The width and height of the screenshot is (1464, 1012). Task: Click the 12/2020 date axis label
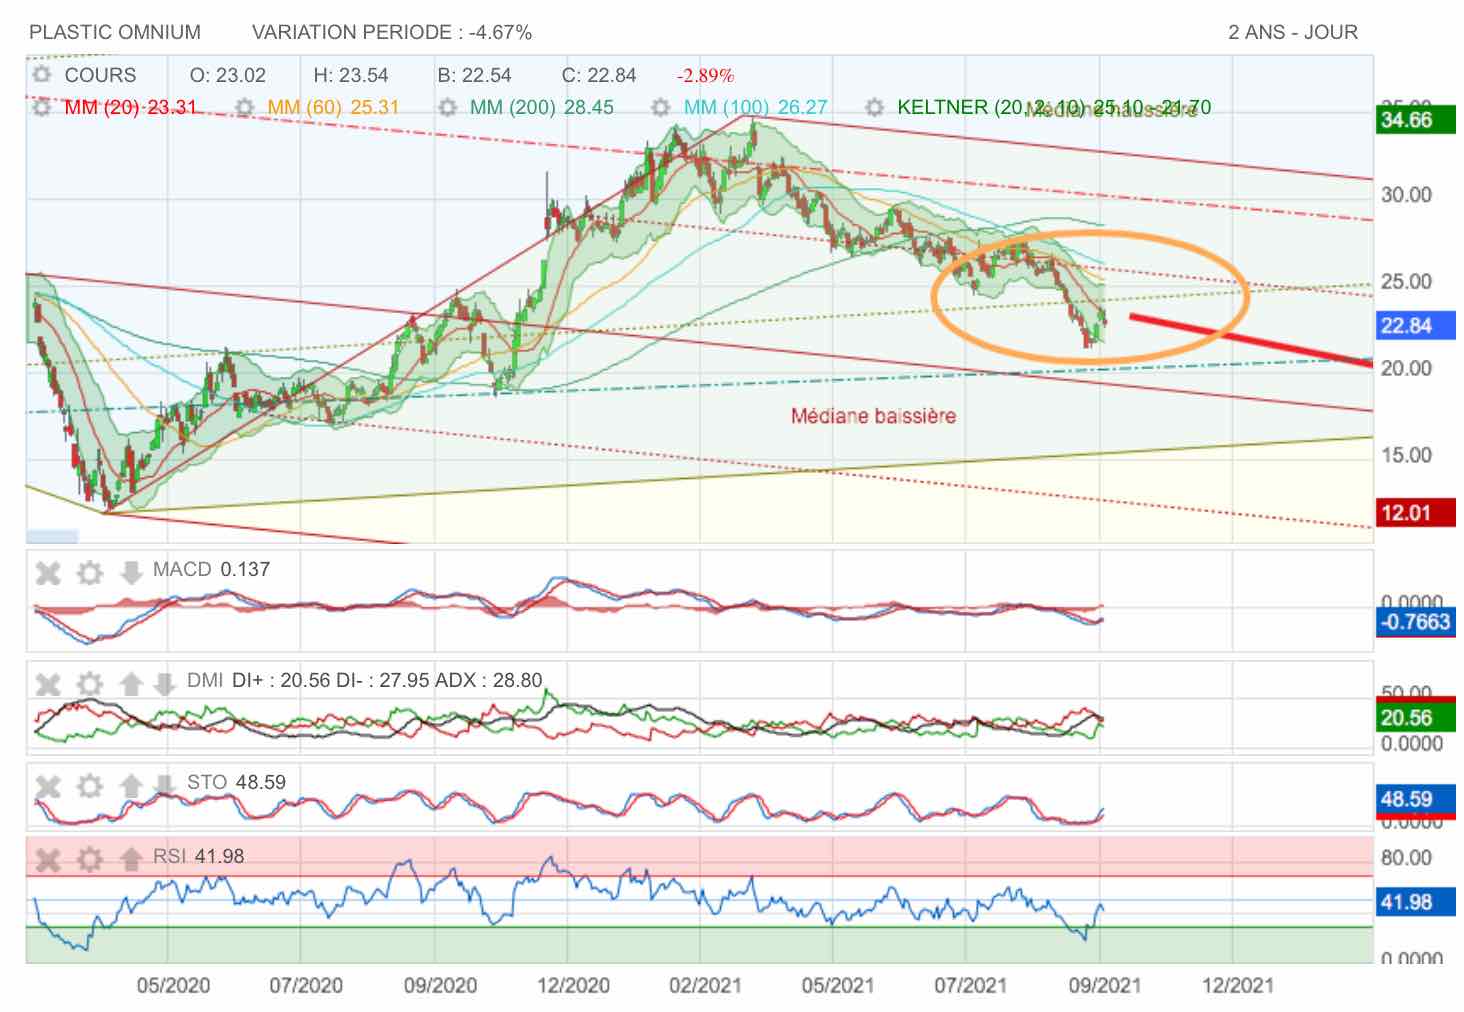tap(573, 986)
